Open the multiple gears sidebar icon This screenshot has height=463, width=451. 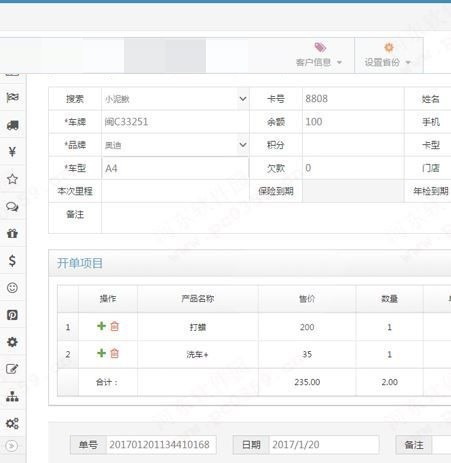coord(12,423)
